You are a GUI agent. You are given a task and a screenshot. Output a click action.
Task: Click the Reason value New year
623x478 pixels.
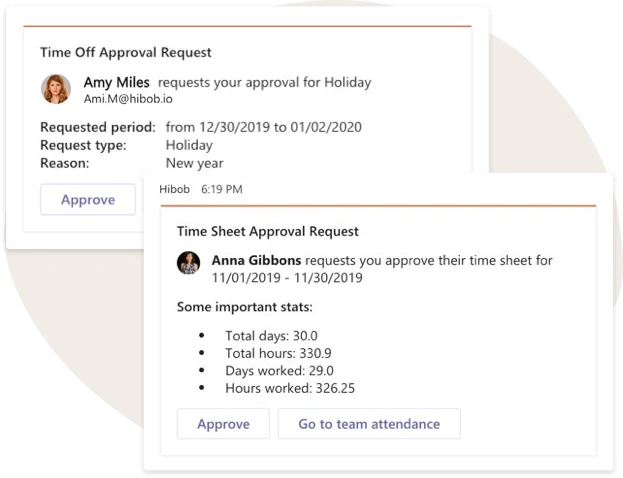coord(194,163)
